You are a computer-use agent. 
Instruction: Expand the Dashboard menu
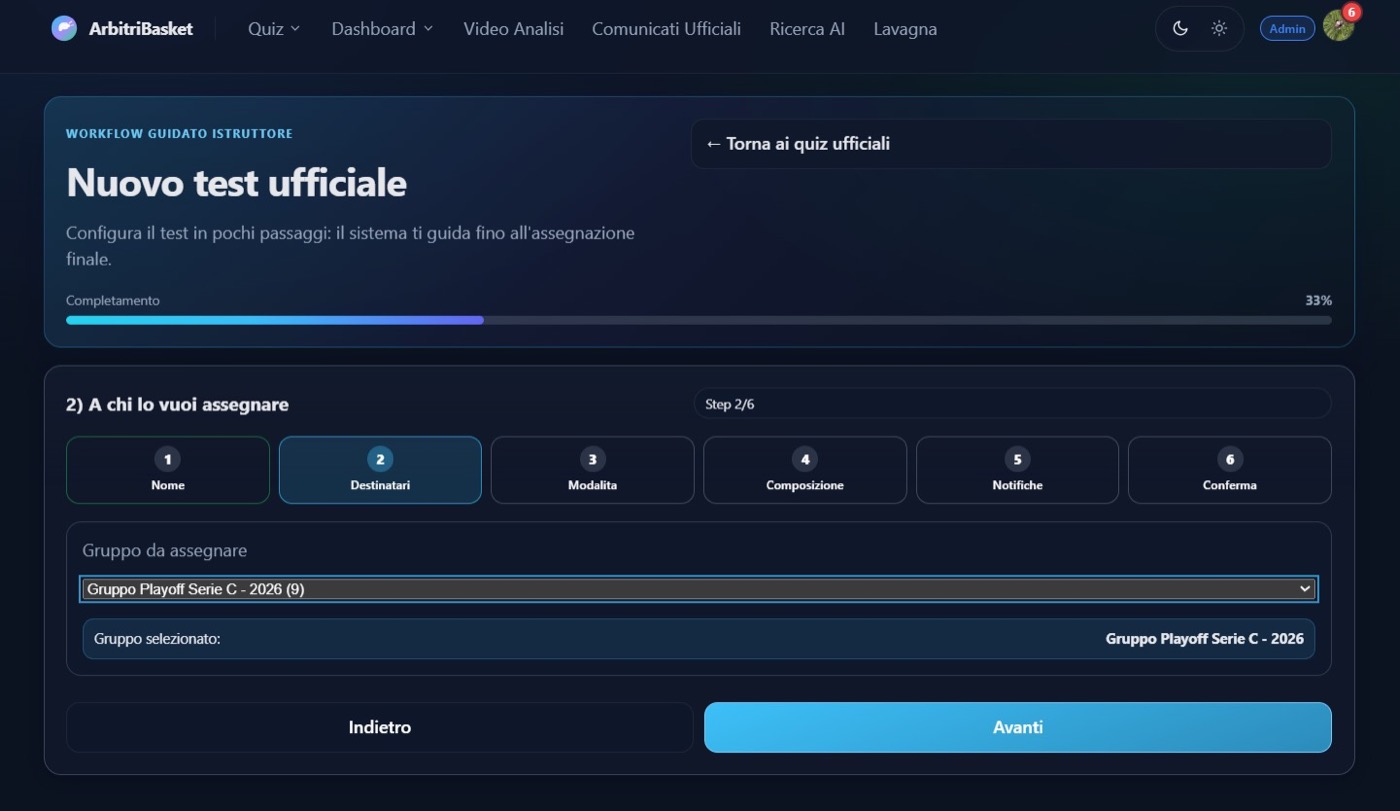[382, 29]
